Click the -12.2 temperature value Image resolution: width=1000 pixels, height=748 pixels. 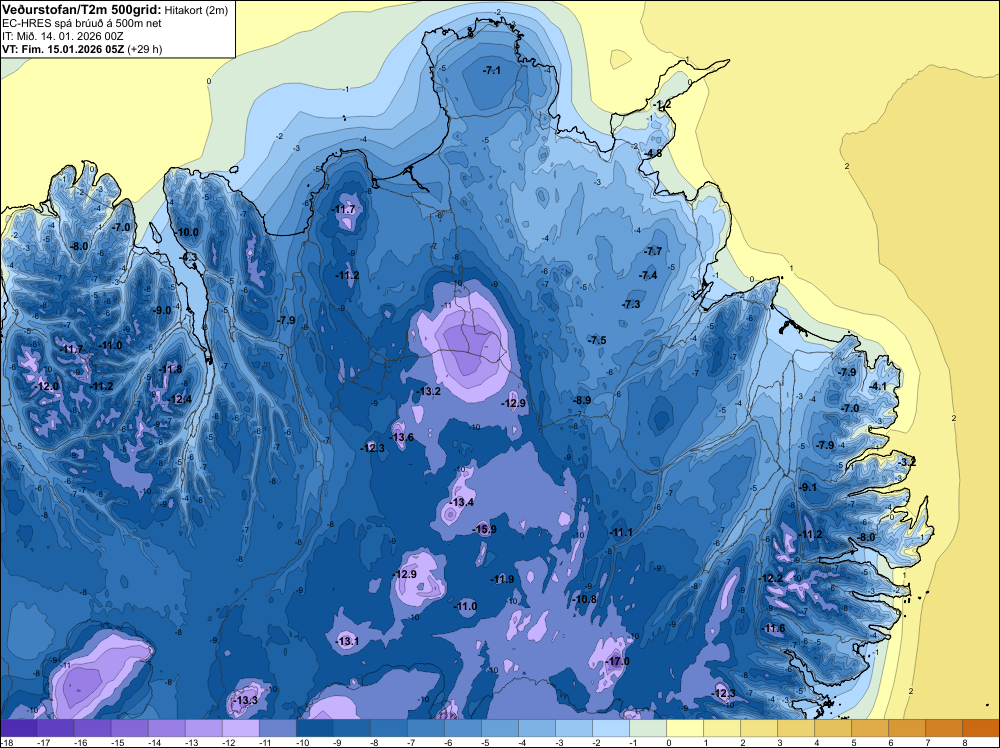772,578
